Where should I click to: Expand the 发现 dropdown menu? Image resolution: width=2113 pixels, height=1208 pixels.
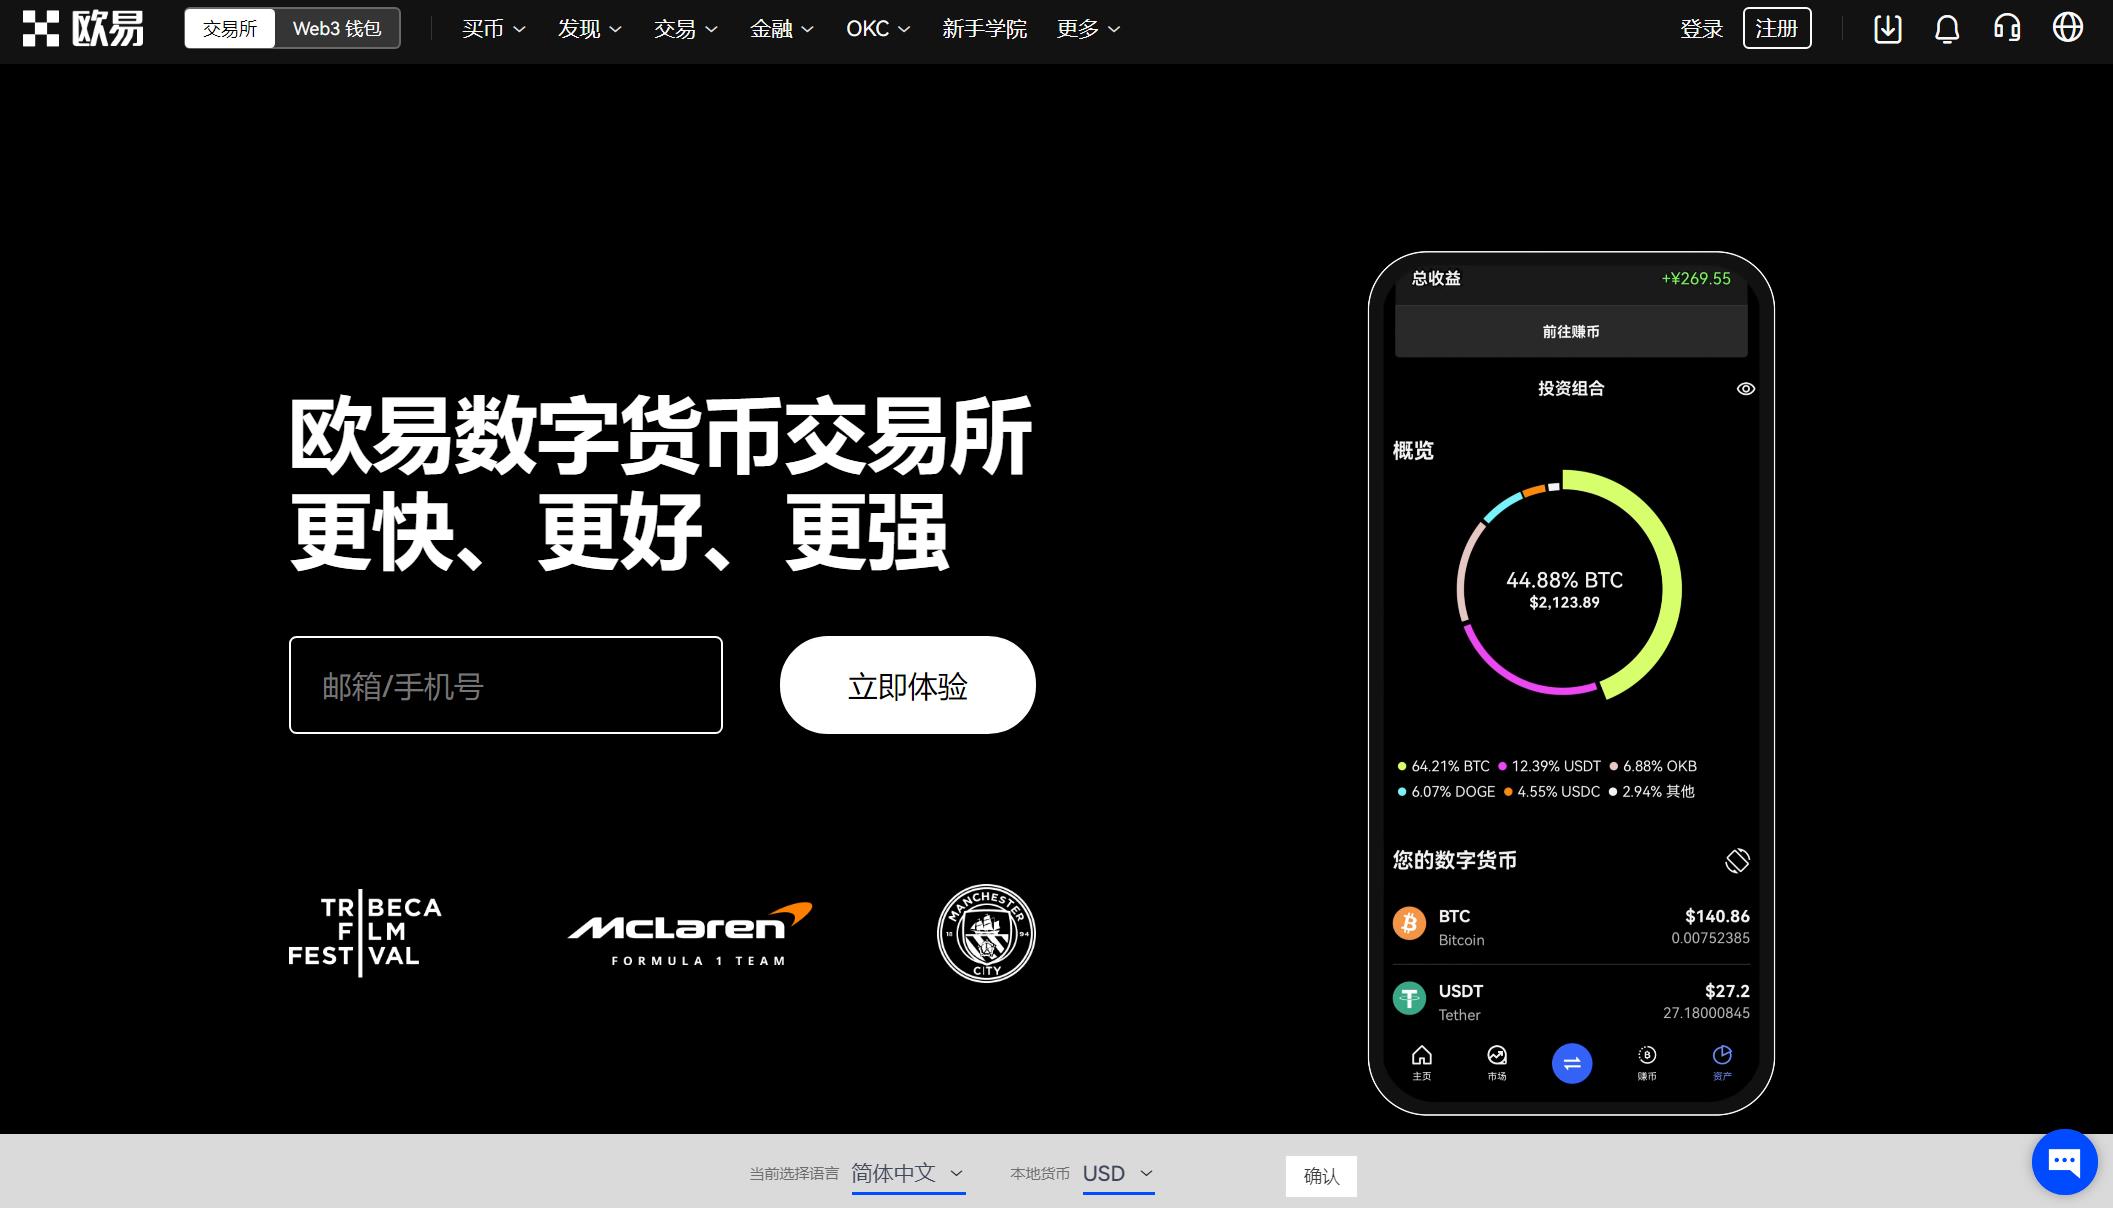585,28
